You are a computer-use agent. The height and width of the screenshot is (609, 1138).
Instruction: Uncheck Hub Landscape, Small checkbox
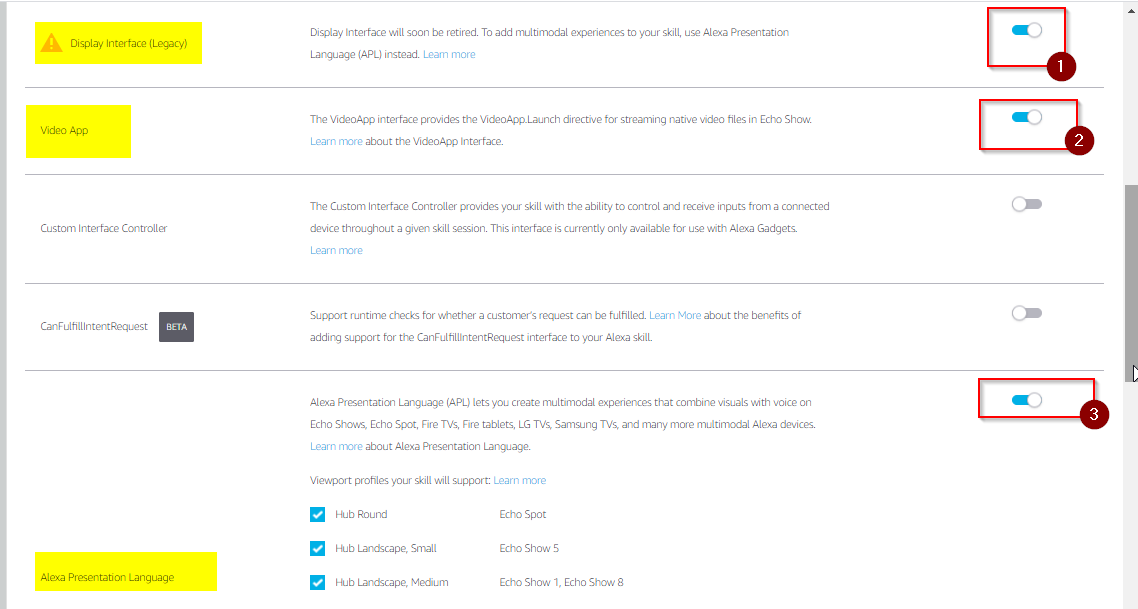pyautogui.click(x=318, y=549)
